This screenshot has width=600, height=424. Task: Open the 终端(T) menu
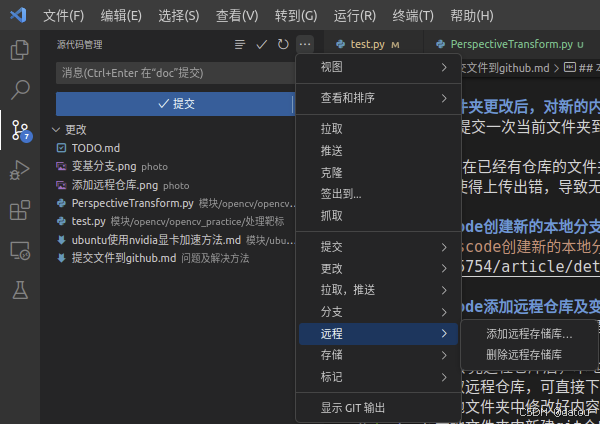pos(413,16)
